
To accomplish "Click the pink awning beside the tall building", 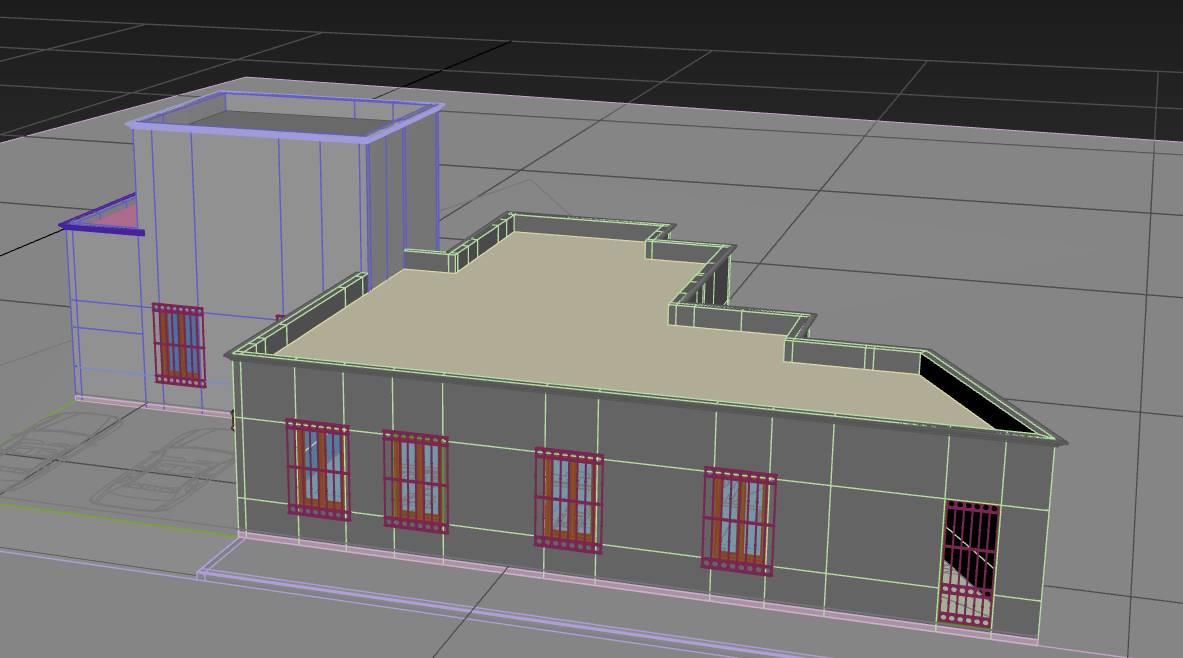I will tap(118, 216).
